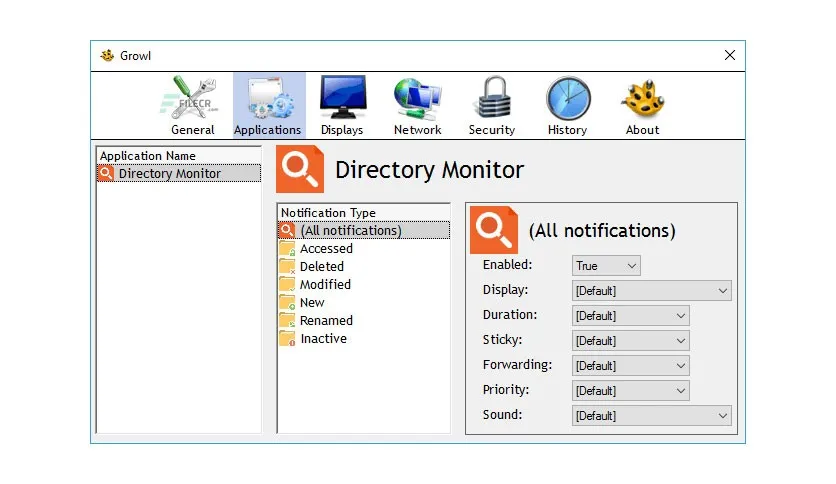Open the Sticky dropdown
The width and height of the screenshot is (836, 484).
tap(631, 341)
